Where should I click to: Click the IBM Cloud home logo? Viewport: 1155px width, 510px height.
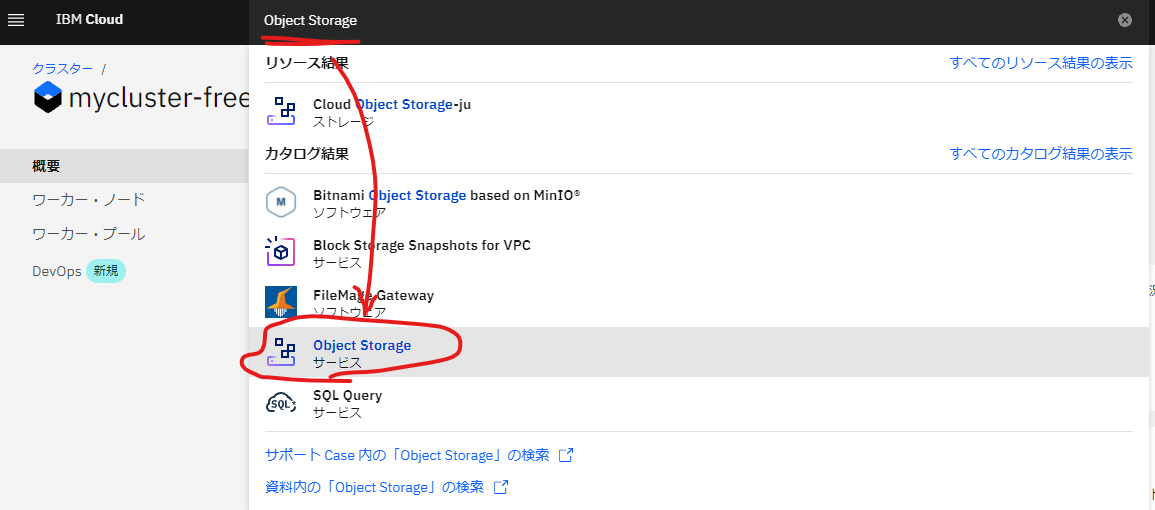coord(90,20)
